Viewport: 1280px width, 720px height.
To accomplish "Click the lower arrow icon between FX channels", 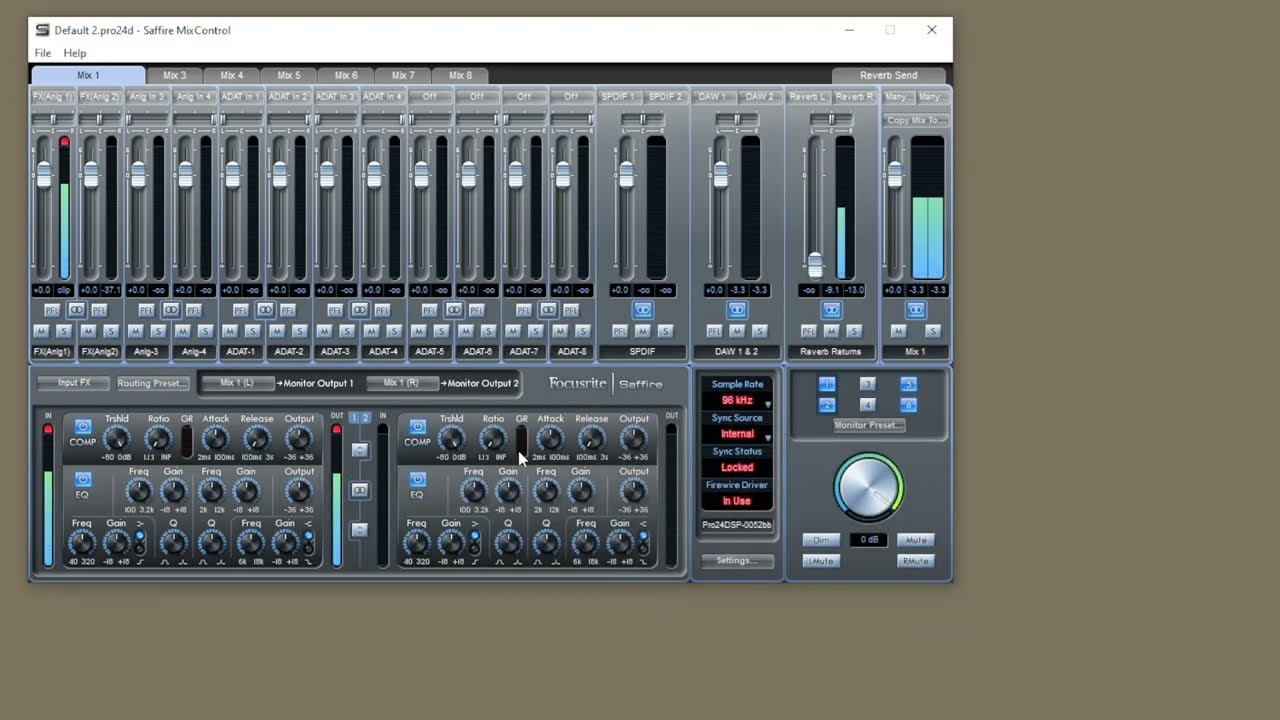I will coord(360,530).
